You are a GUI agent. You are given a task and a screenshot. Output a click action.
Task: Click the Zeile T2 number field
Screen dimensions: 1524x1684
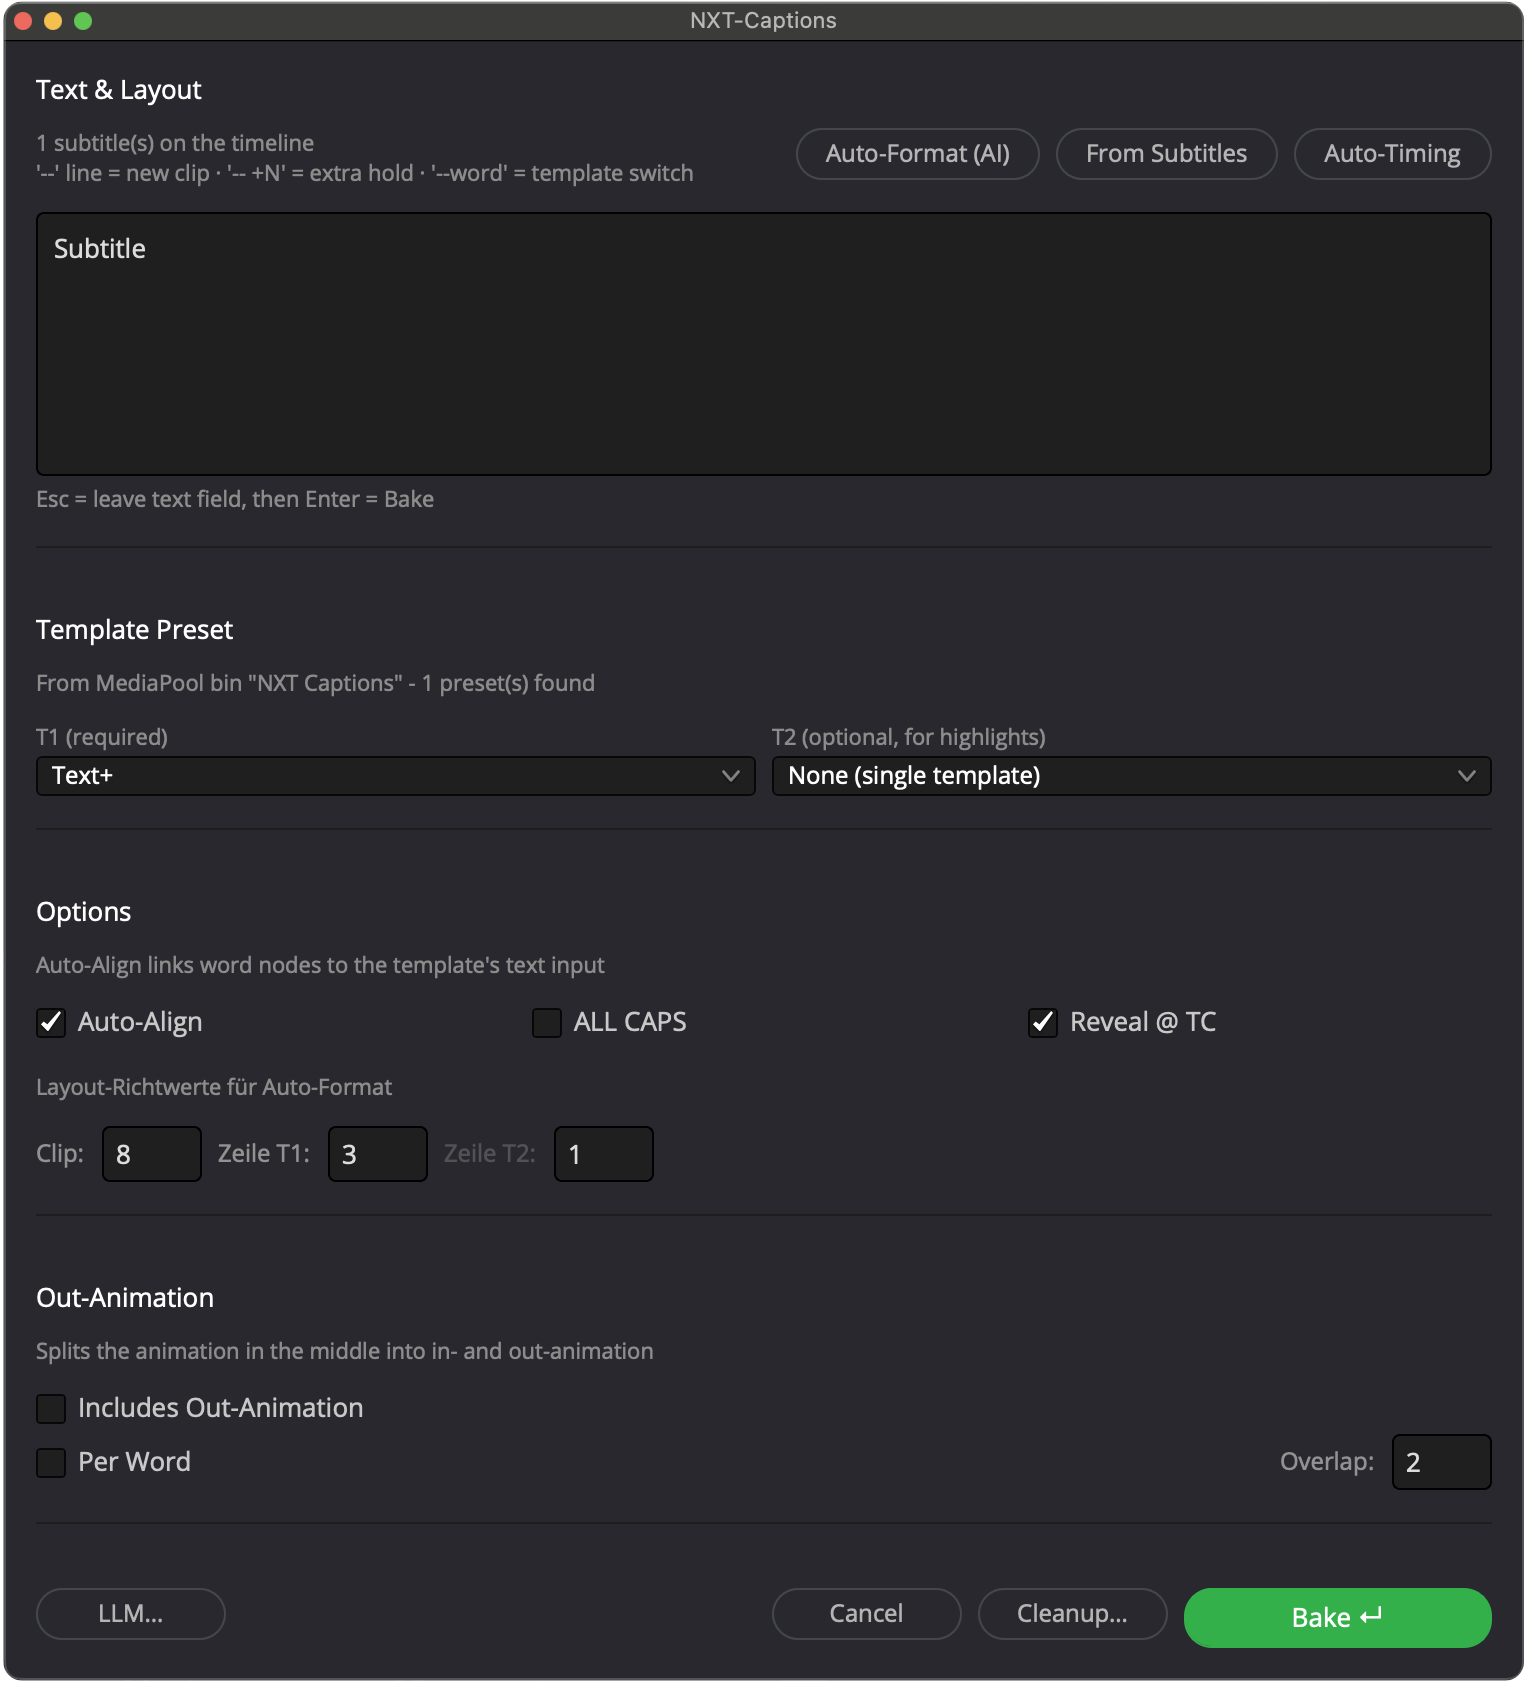[x=603, y=1154]
